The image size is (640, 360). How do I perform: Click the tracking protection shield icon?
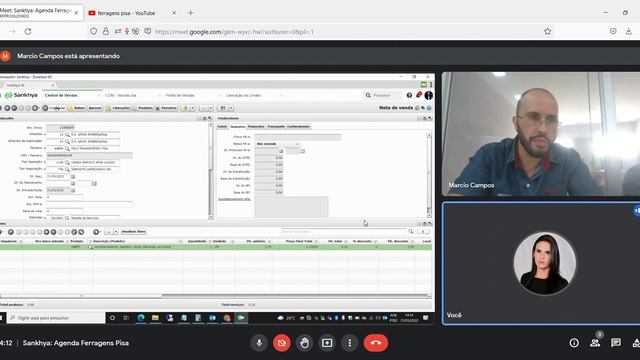click(93, 31)
